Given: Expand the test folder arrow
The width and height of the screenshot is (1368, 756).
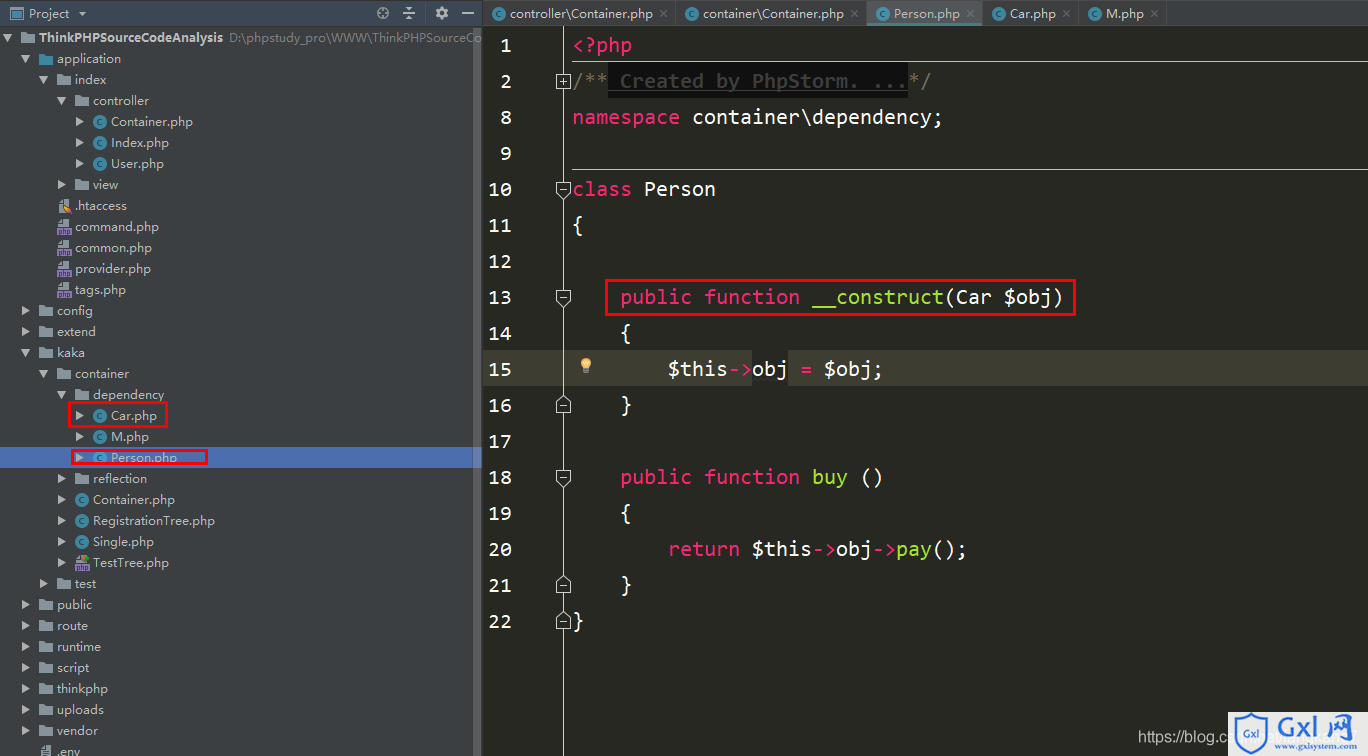Looking at the screenshot, I should (44, 584).
